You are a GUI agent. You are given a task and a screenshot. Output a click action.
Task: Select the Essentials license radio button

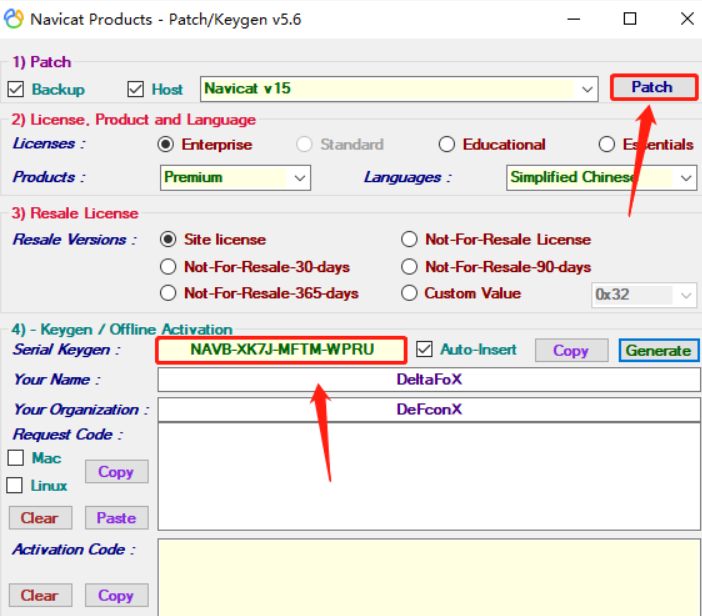[x=607, y=145]
